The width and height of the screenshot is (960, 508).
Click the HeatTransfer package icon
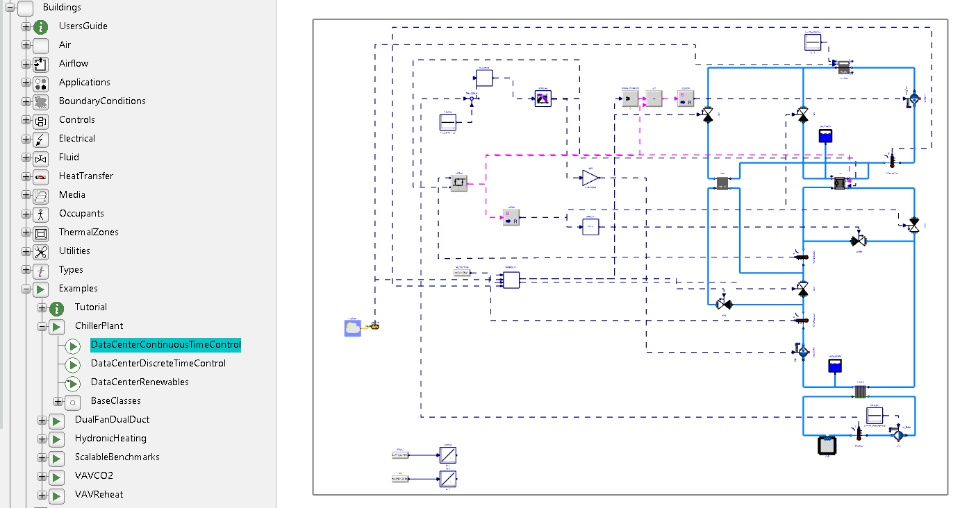(40, 177)
